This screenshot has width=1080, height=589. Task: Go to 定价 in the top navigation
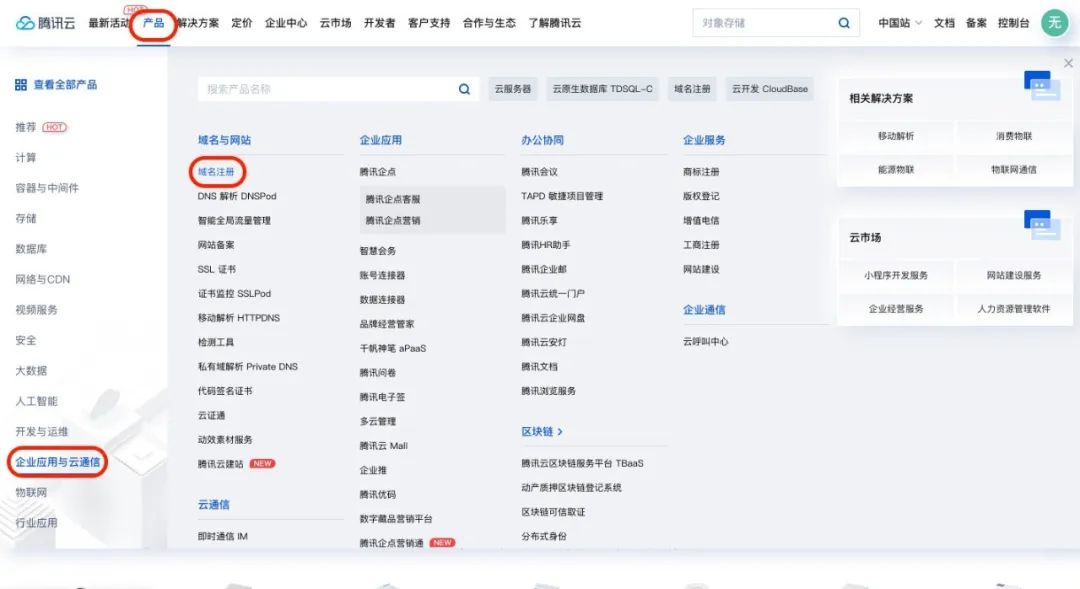click(242, 23)
